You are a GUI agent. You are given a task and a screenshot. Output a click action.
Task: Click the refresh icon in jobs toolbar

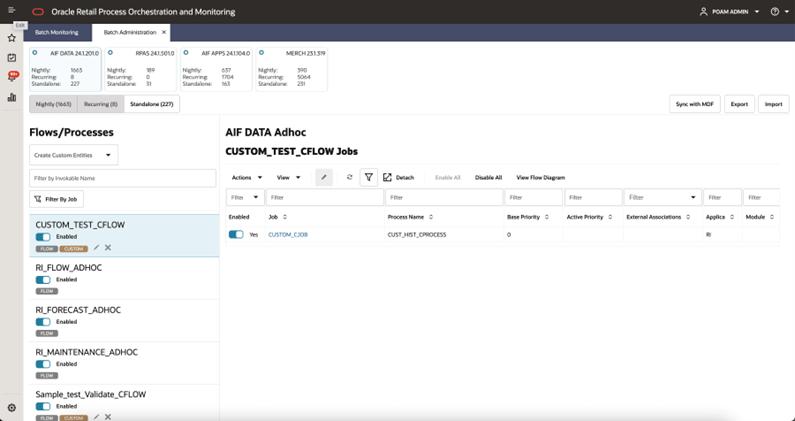click(349, 178)
